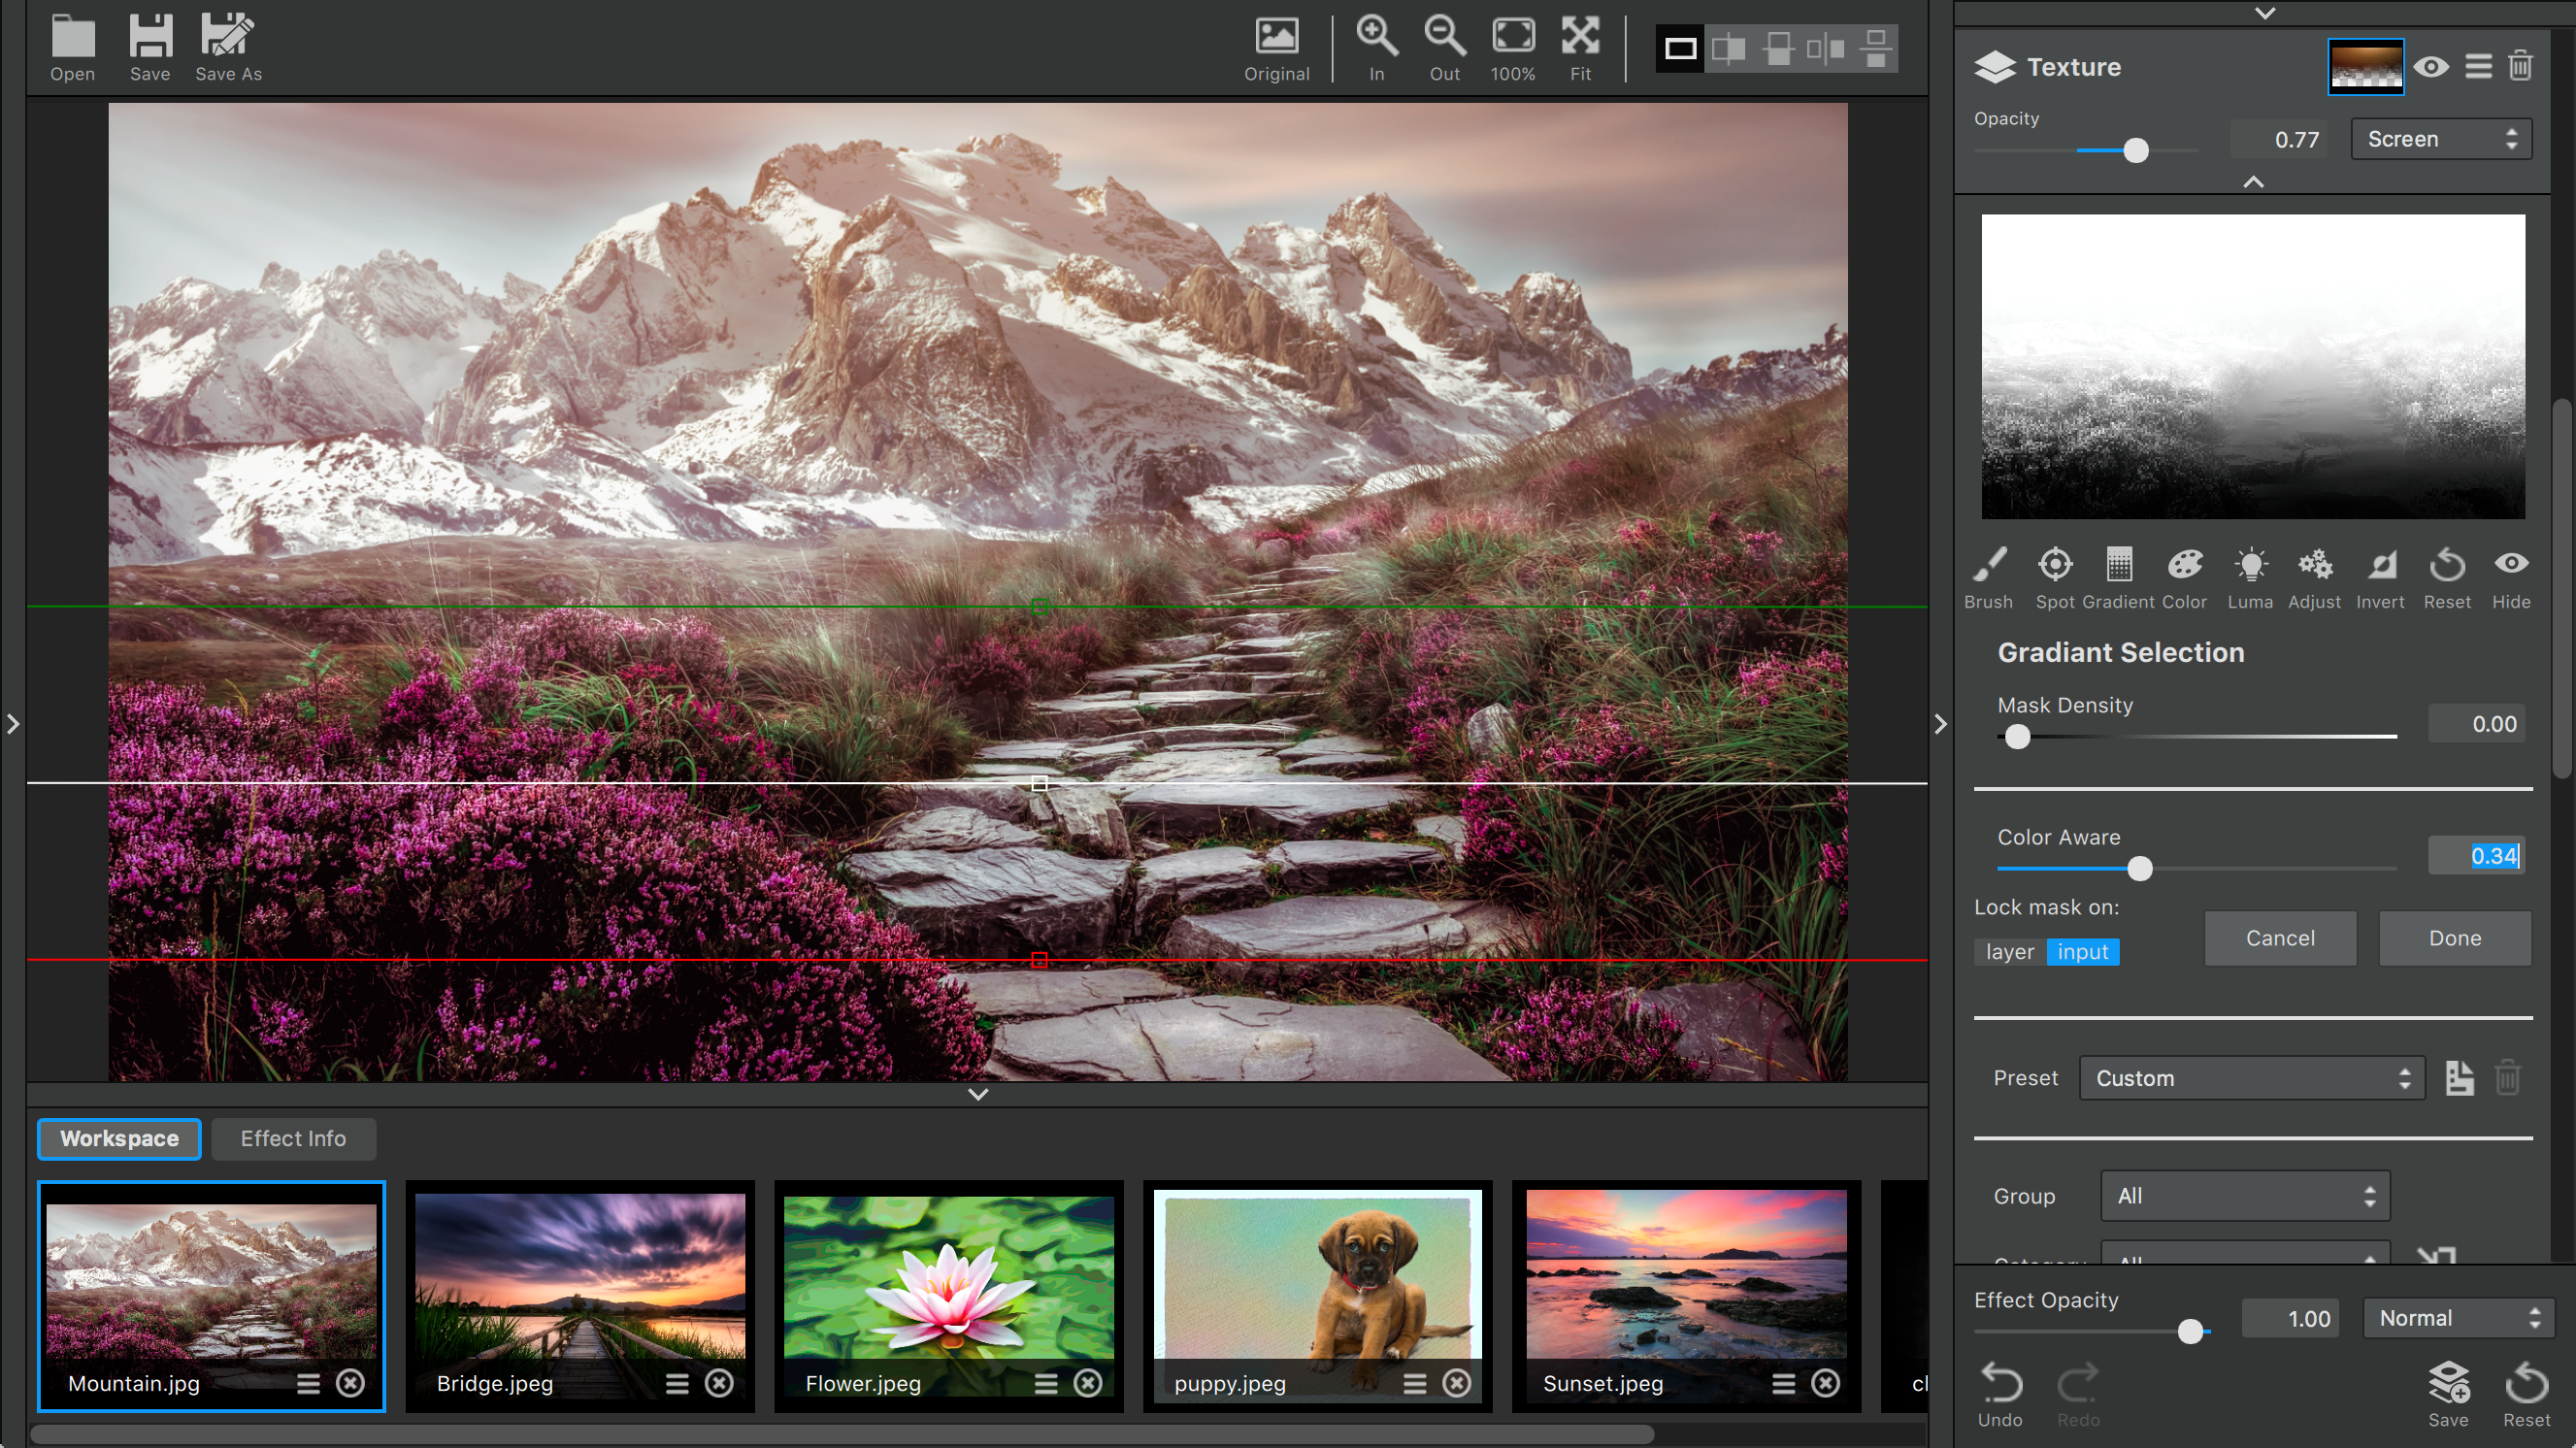Invert the mask

point(2380,577)
